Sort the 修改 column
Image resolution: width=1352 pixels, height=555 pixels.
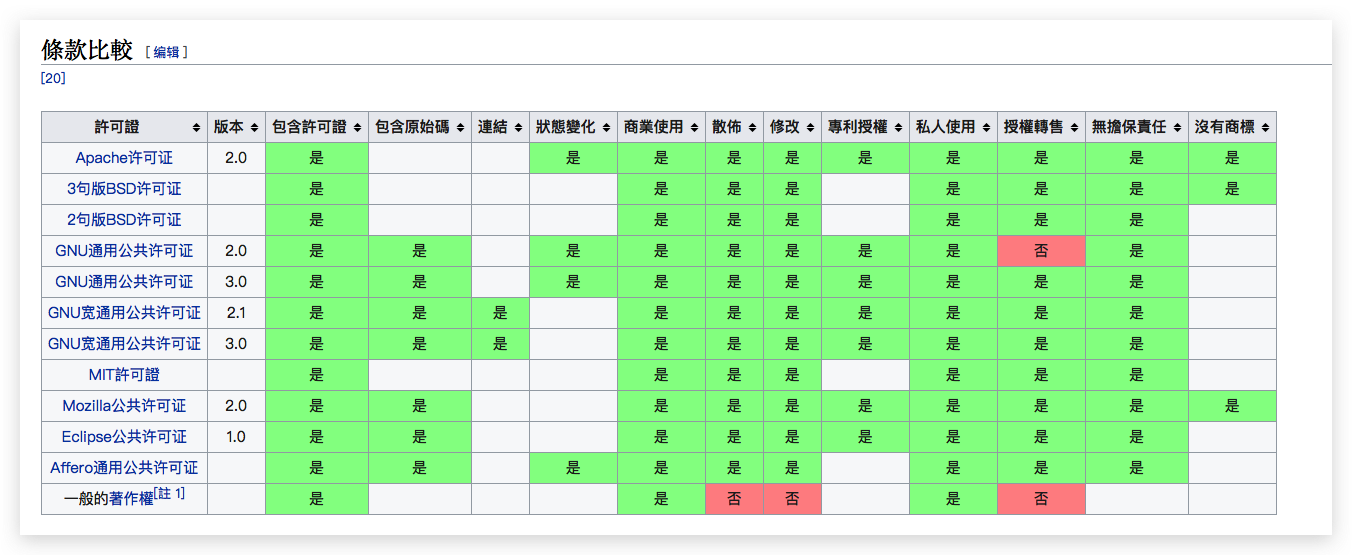809,128
